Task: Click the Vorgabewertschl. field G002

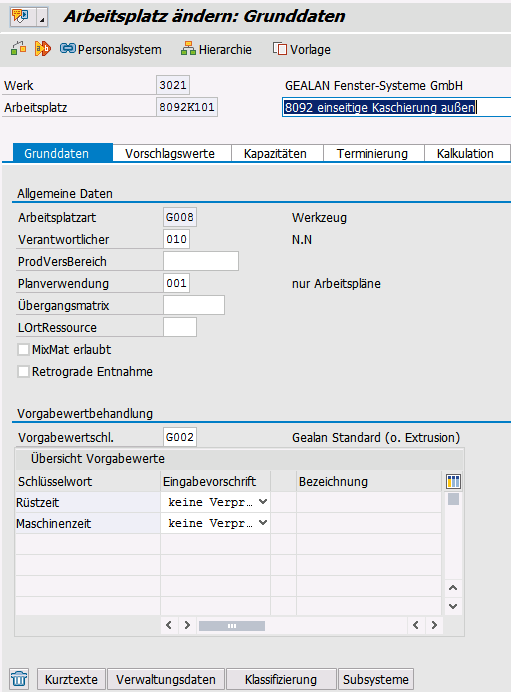Action: coord(180,437)
